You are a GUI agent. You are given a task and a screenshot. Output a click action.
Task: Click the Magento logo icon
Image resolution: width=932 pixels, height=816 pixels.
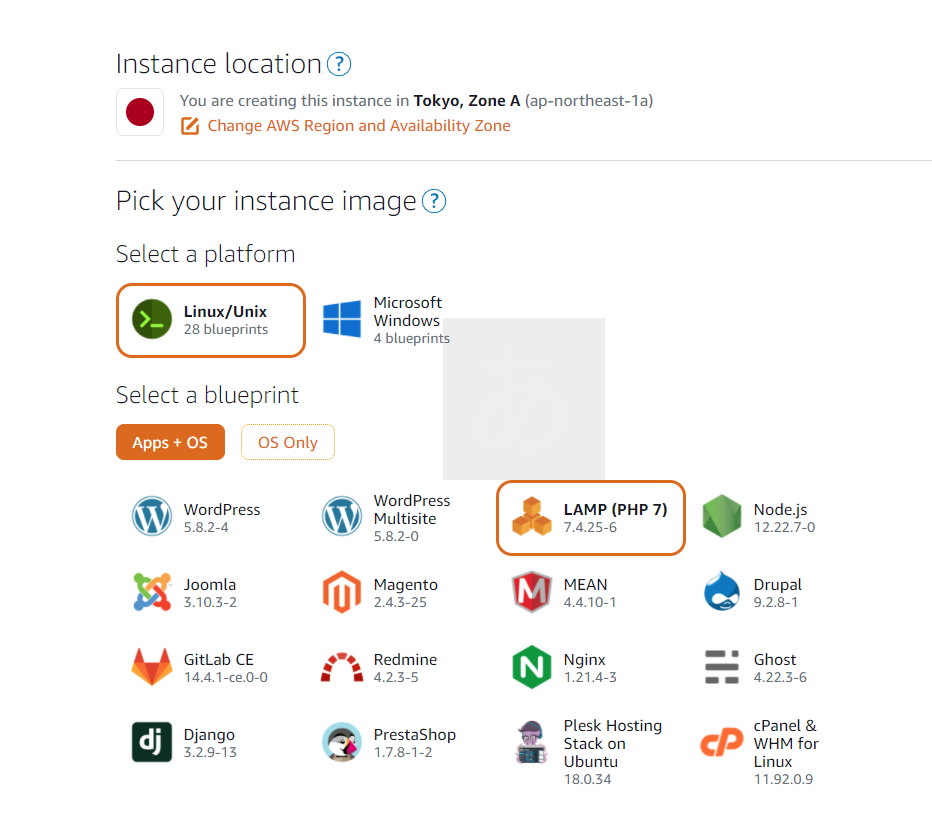(342, 592)
